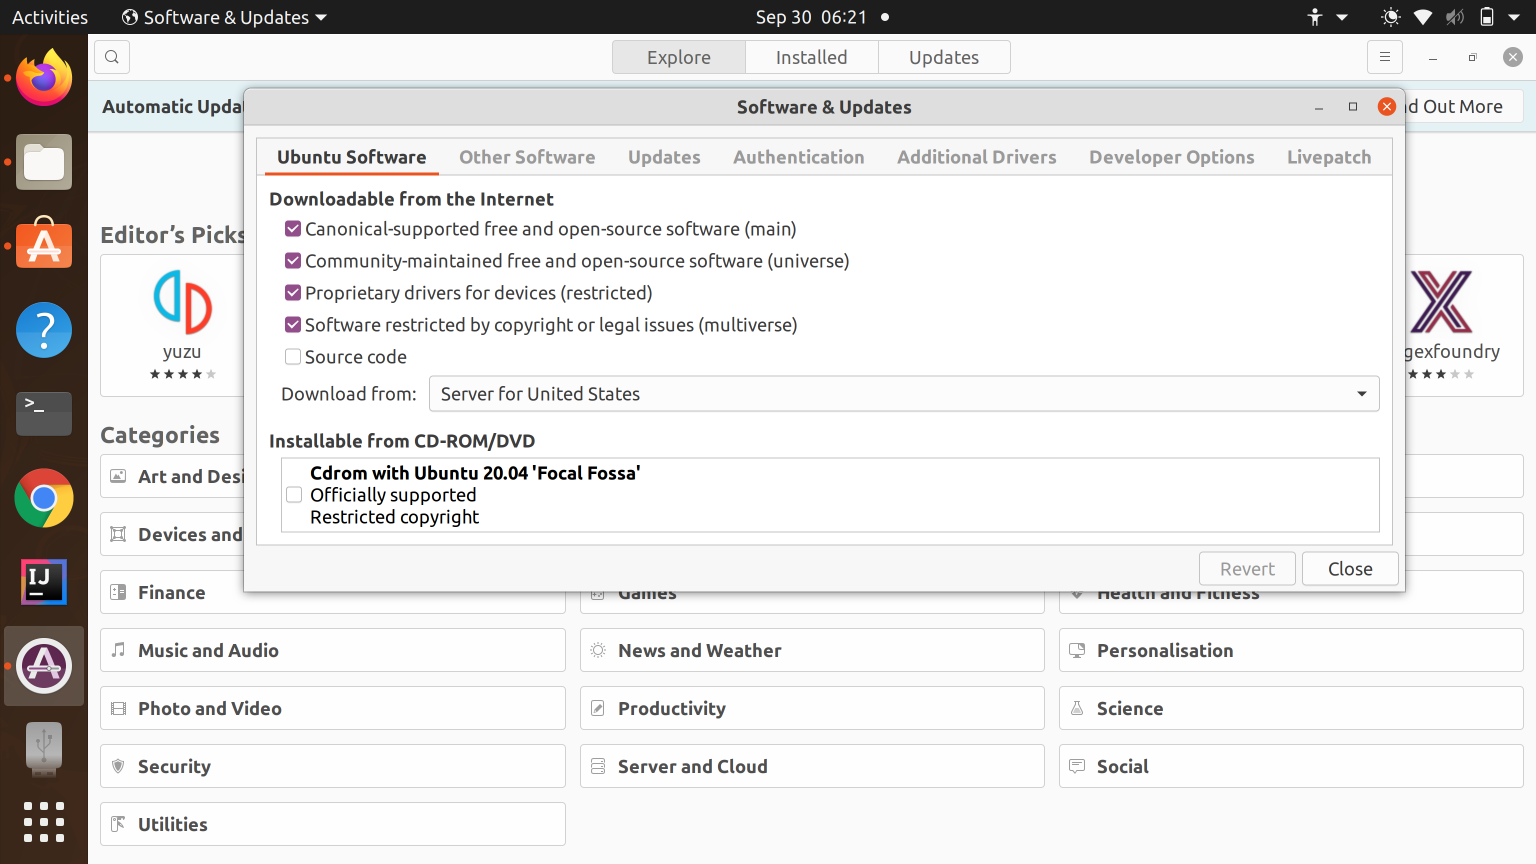
Task: Disable Proprietary drivers for devices (restricted)
Action: (292, 292)
